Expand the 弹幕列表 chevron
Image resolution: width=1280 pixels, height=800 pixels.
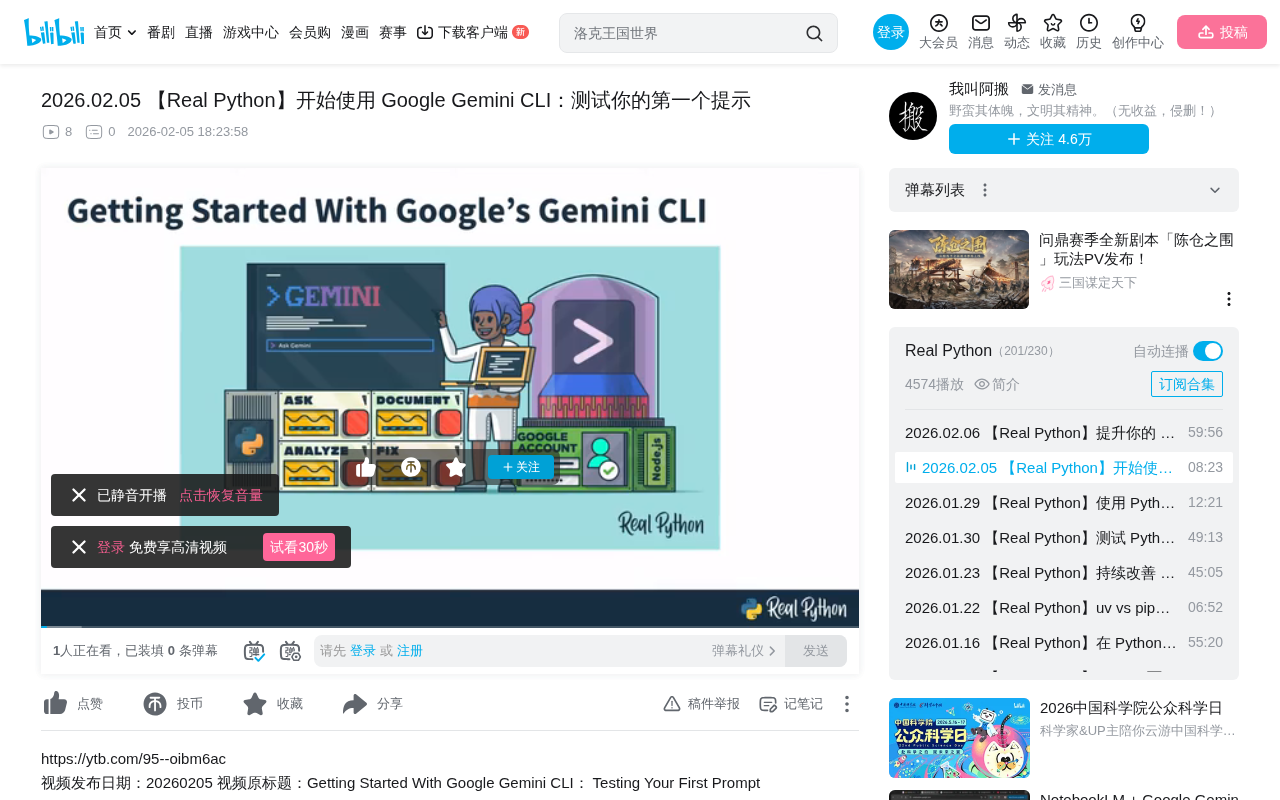[1215, 190]
